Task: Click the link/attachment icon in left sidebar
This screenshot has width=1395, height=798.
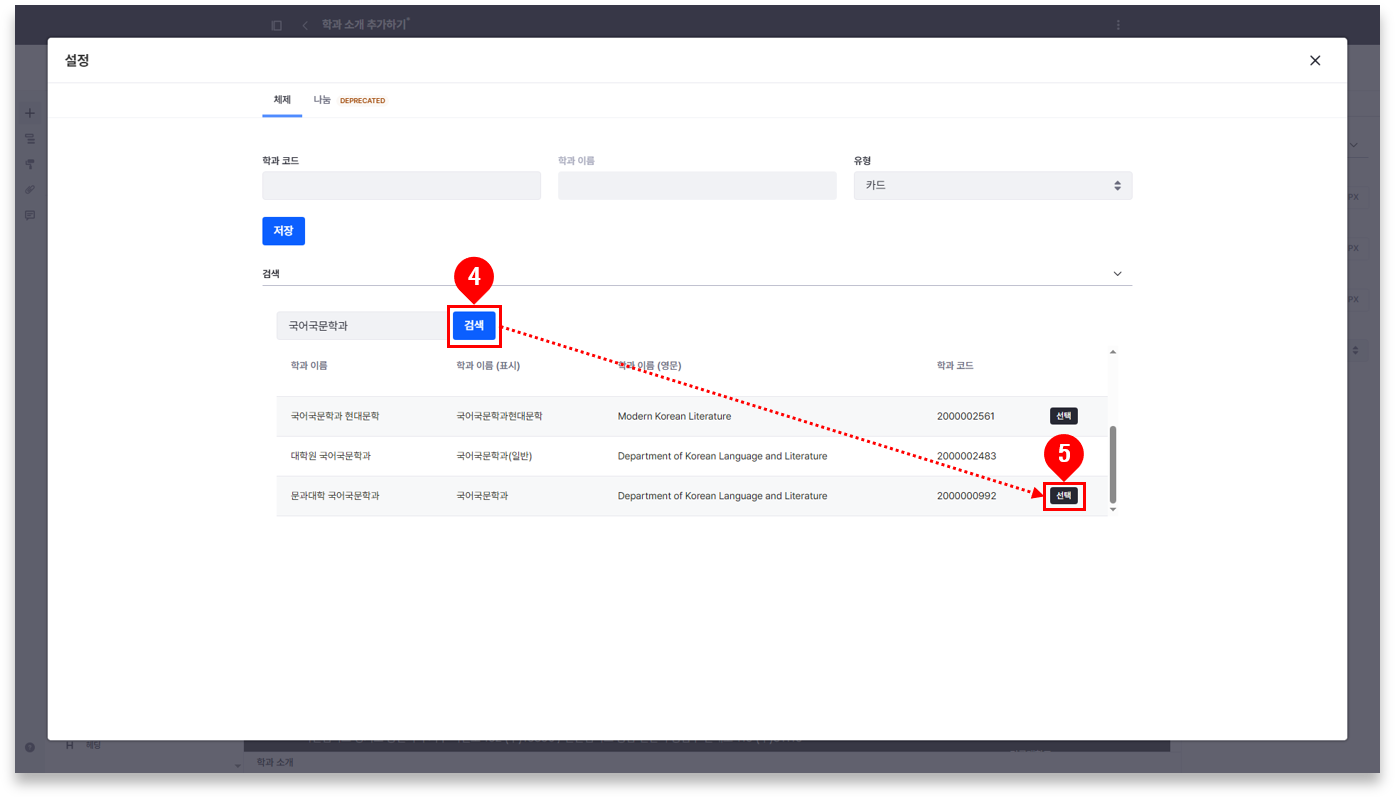Action: tap(30, 189)
